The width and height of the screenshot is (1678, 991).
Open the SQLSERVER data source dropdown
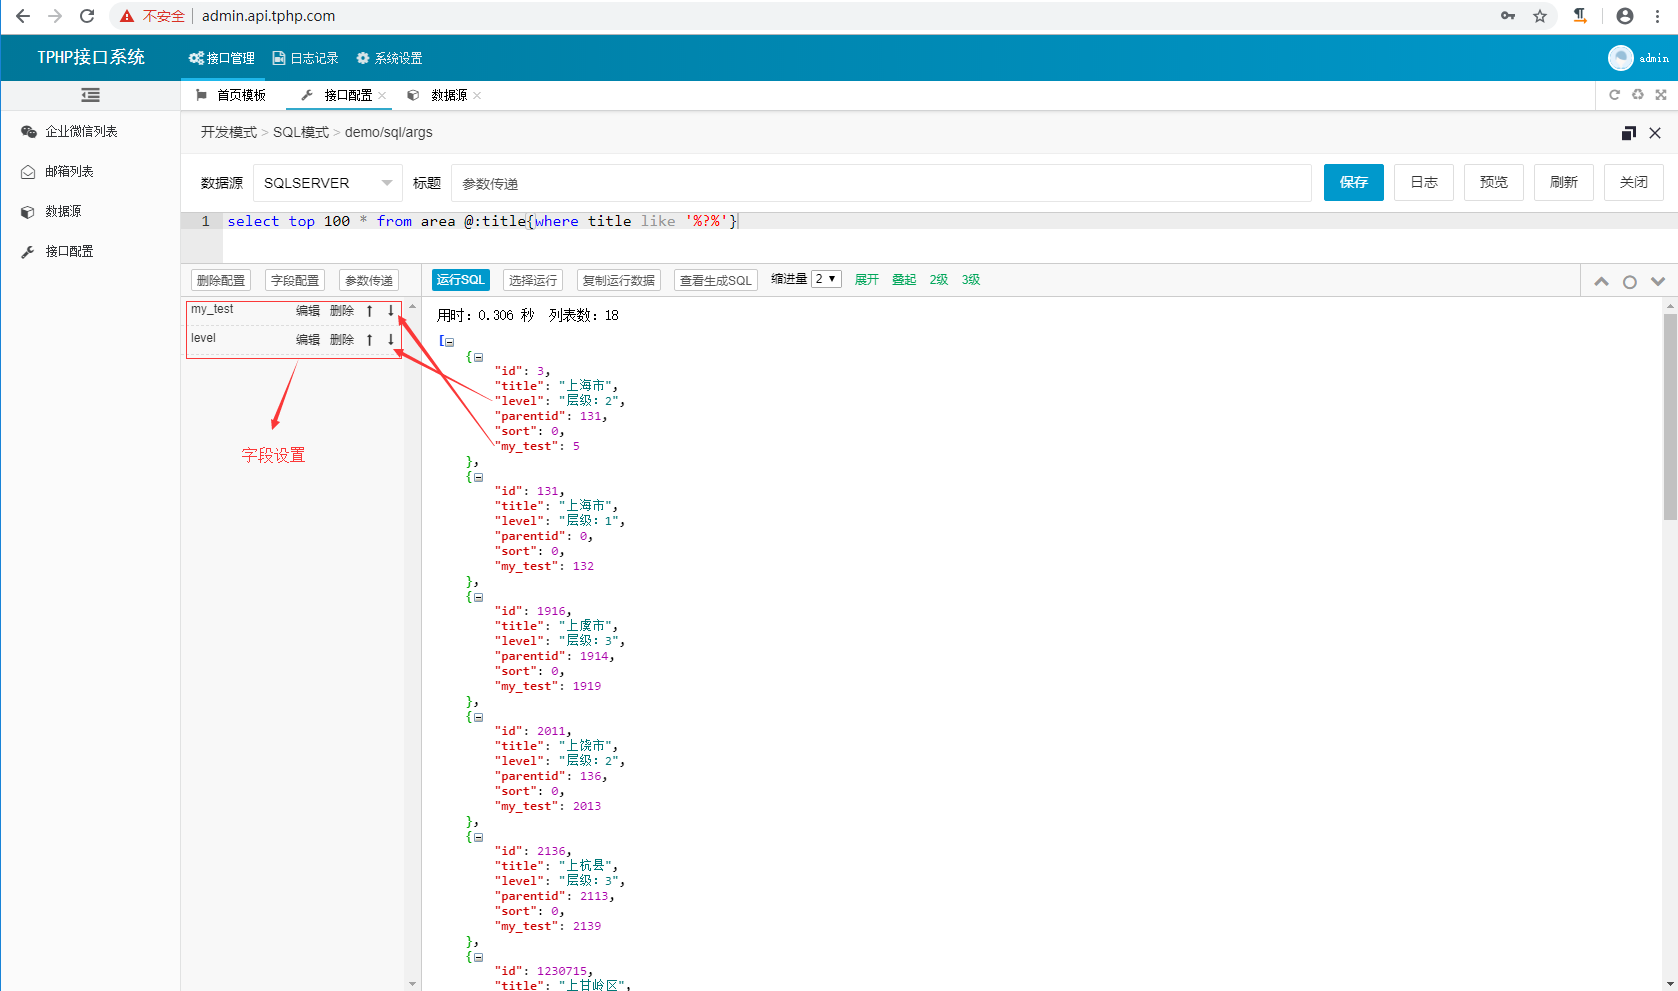[328, 183]
